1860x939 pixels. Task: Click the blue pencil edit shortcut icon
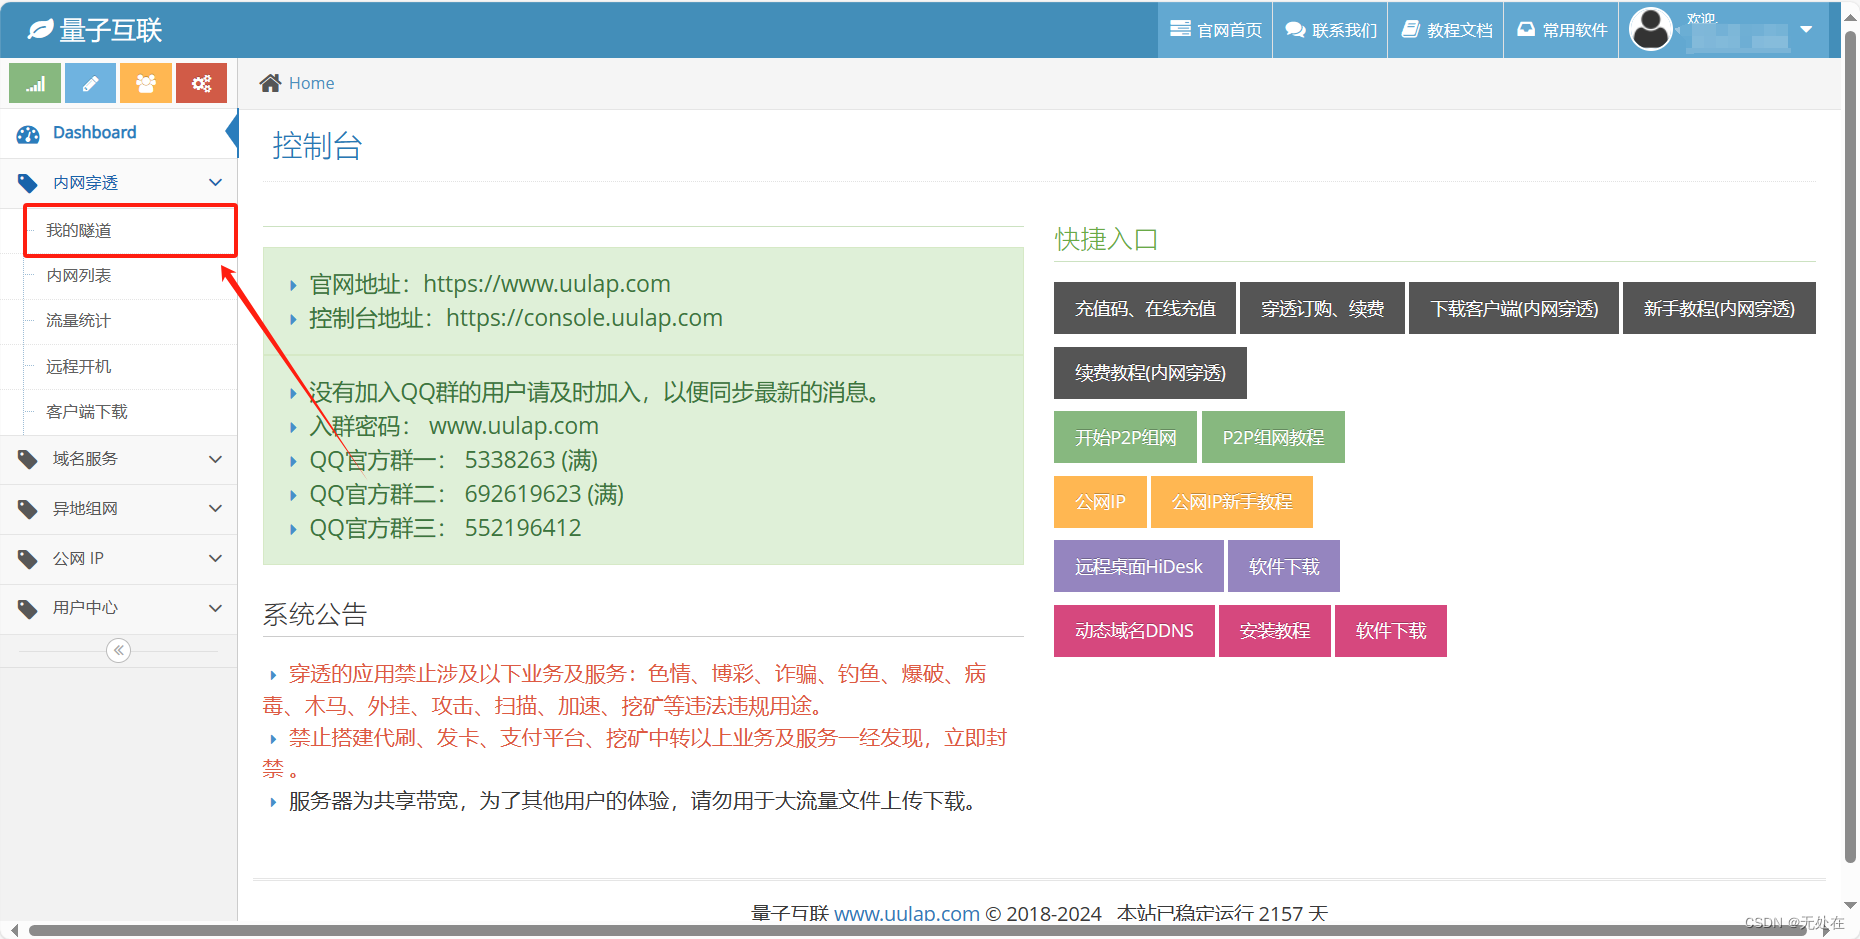(x=90, y=84)
